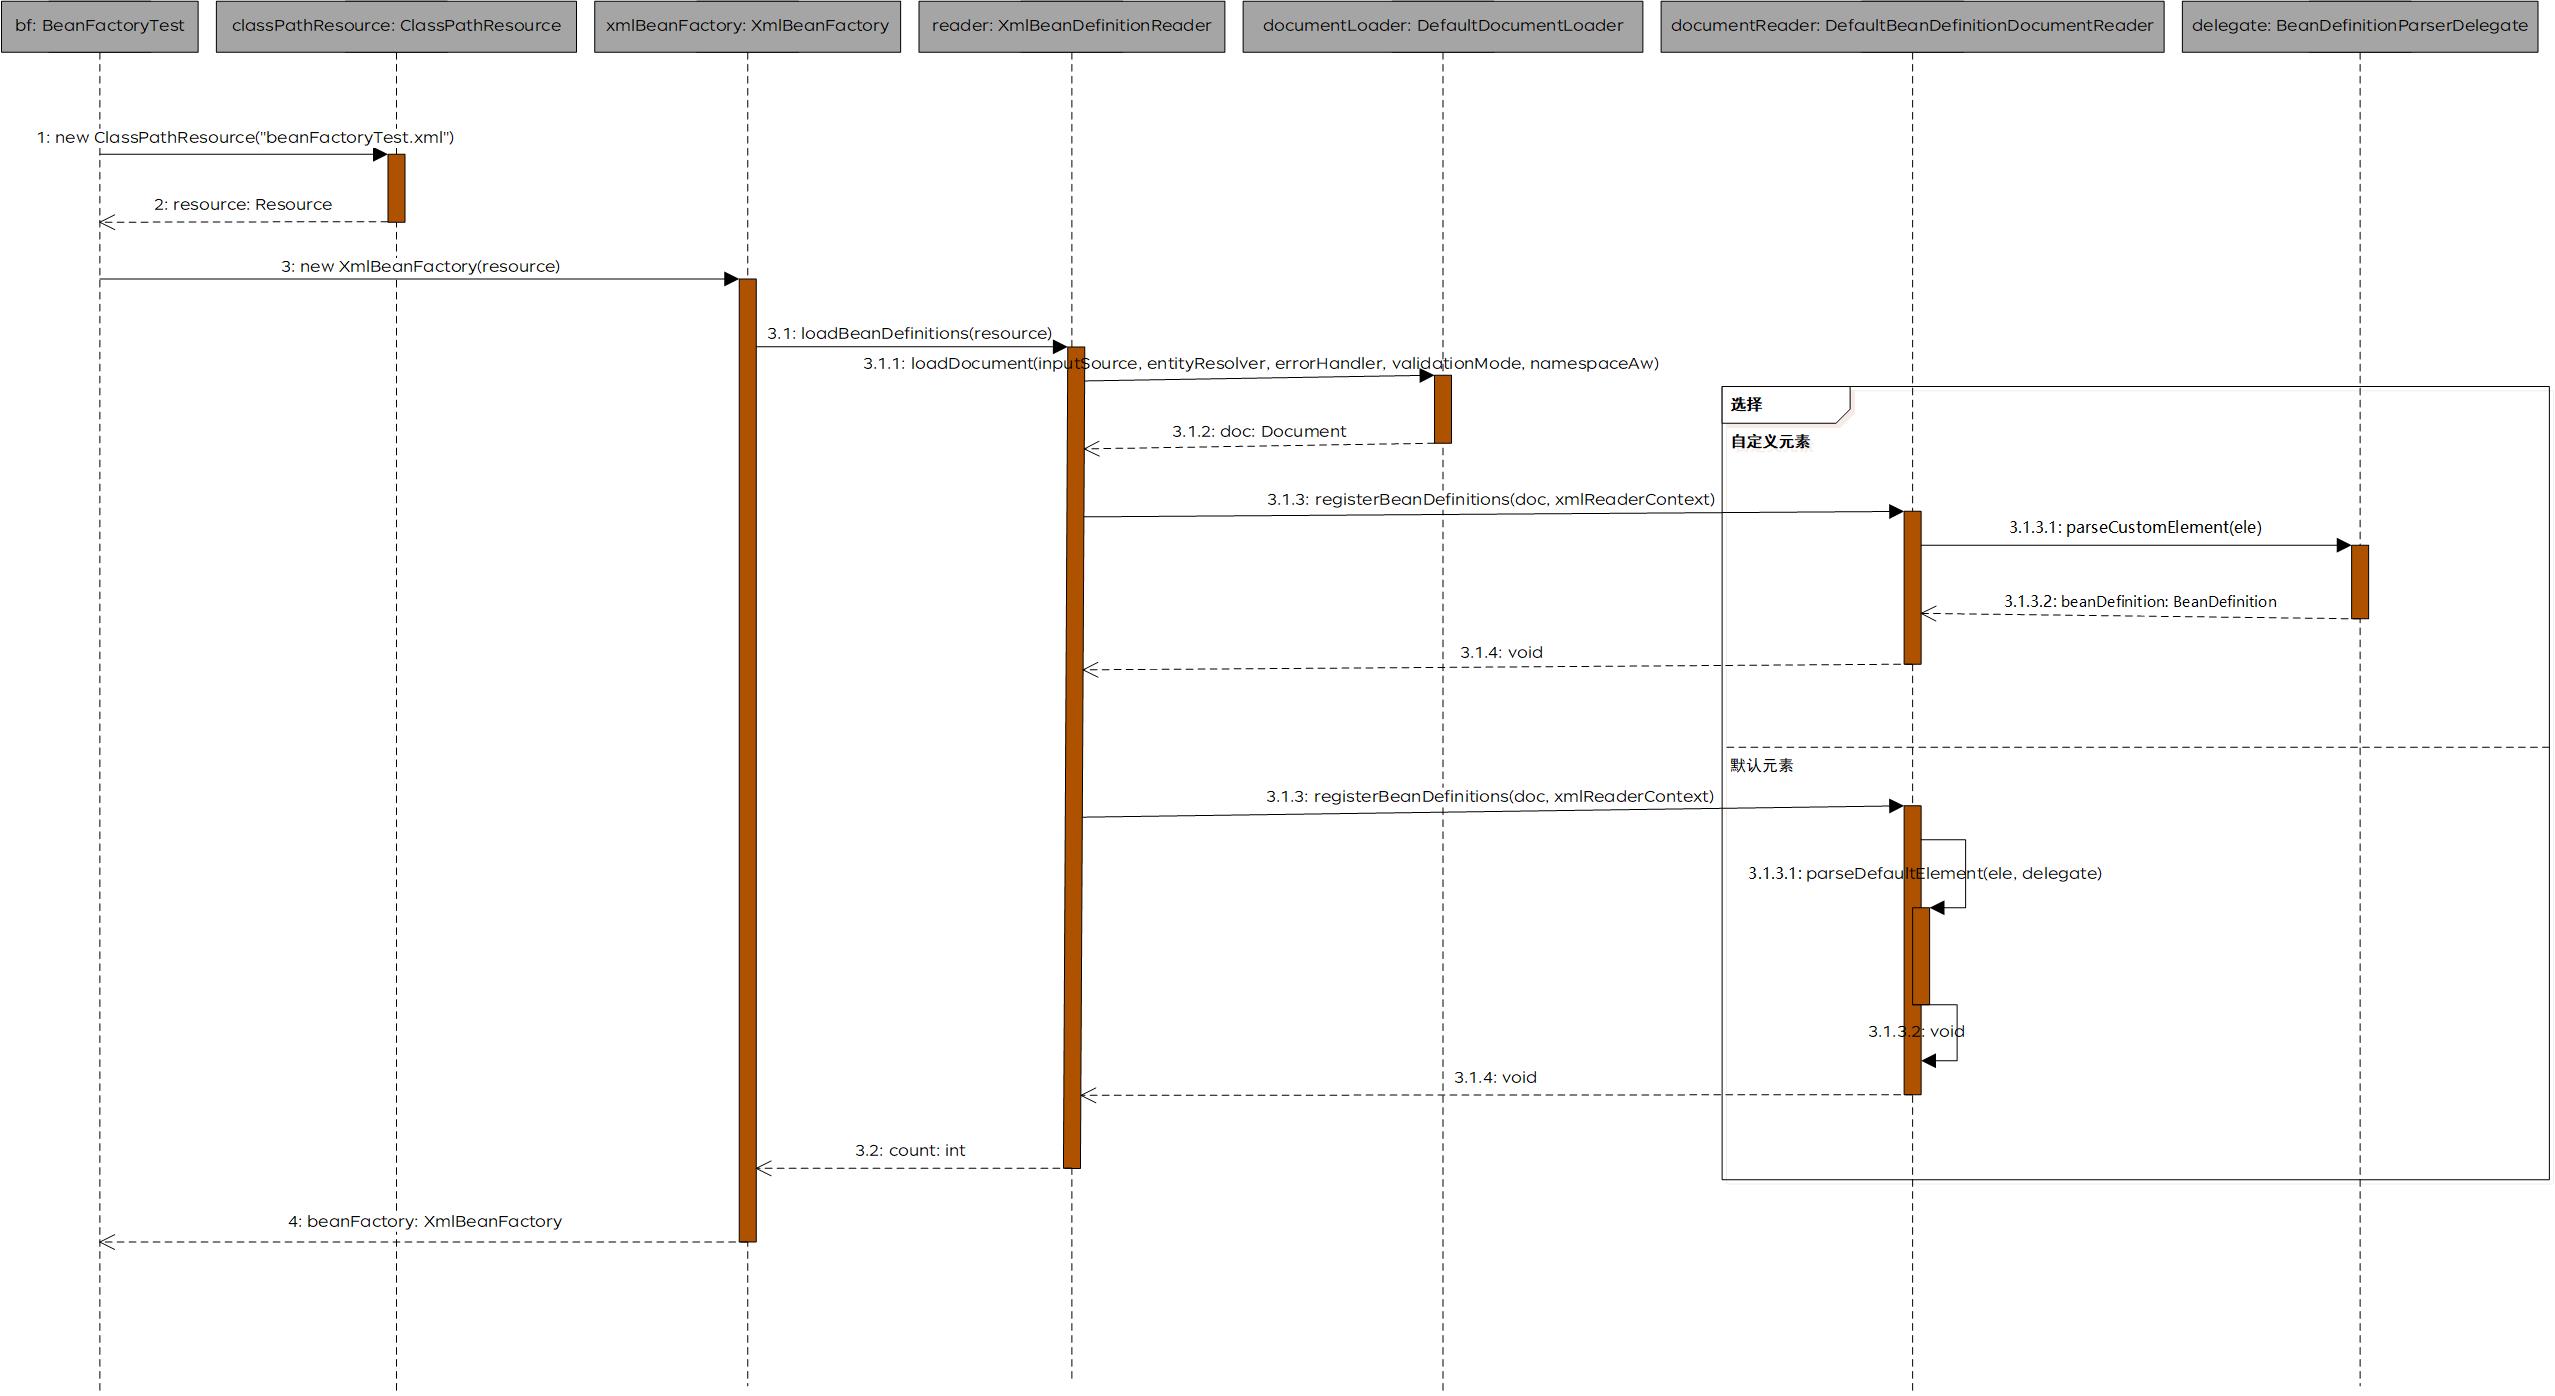2555x1396 pixels.
Task: Select the delegate: BeanDefinitionParserDelegate lifeline header
Action: point(2360,26)
